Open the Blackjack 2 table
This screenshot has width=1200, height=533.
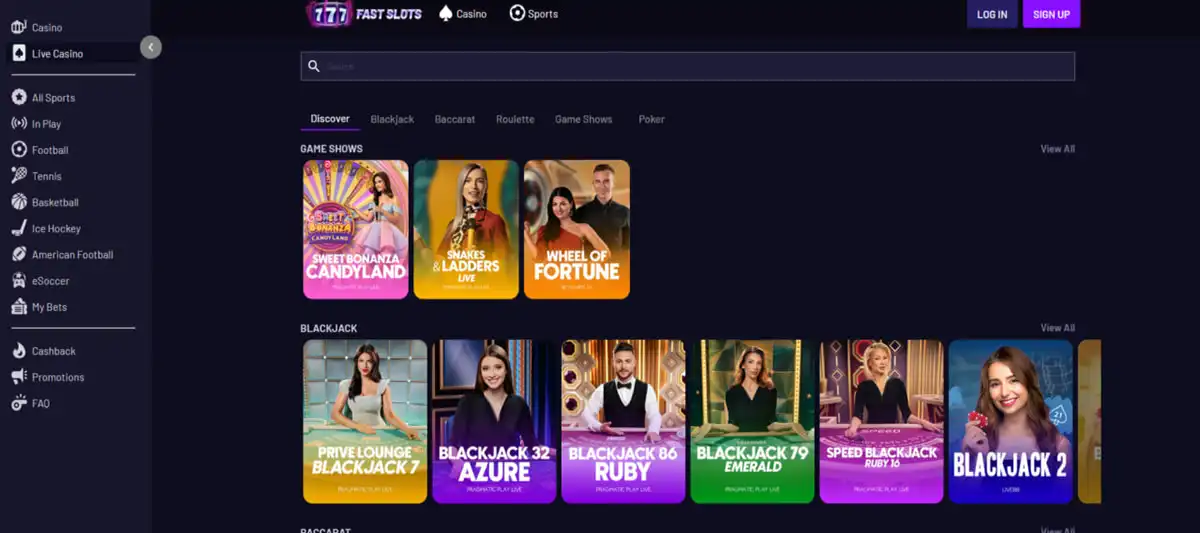click(1010, 421)
